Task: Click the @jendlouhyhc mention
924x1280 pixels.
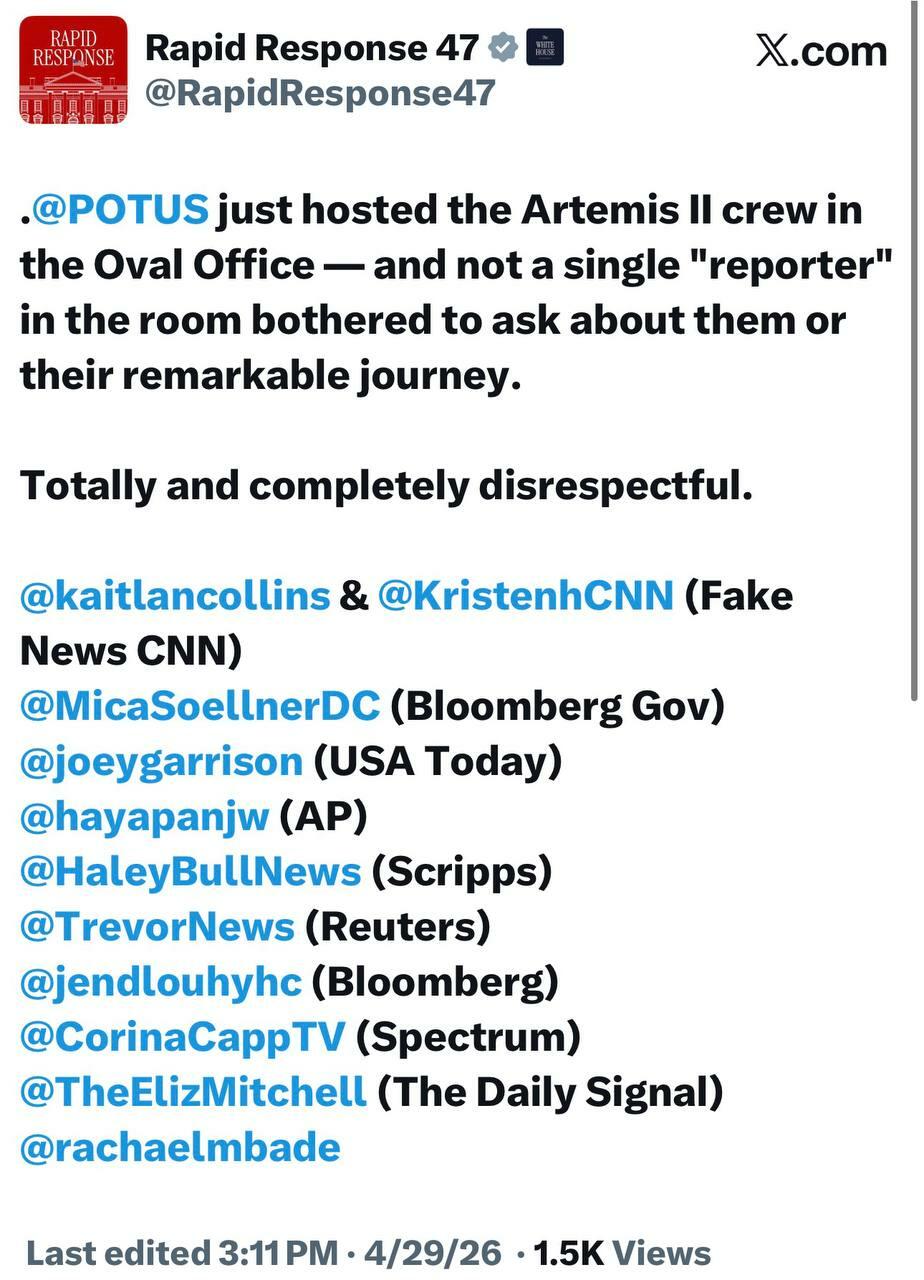Action: click(160, 981)
